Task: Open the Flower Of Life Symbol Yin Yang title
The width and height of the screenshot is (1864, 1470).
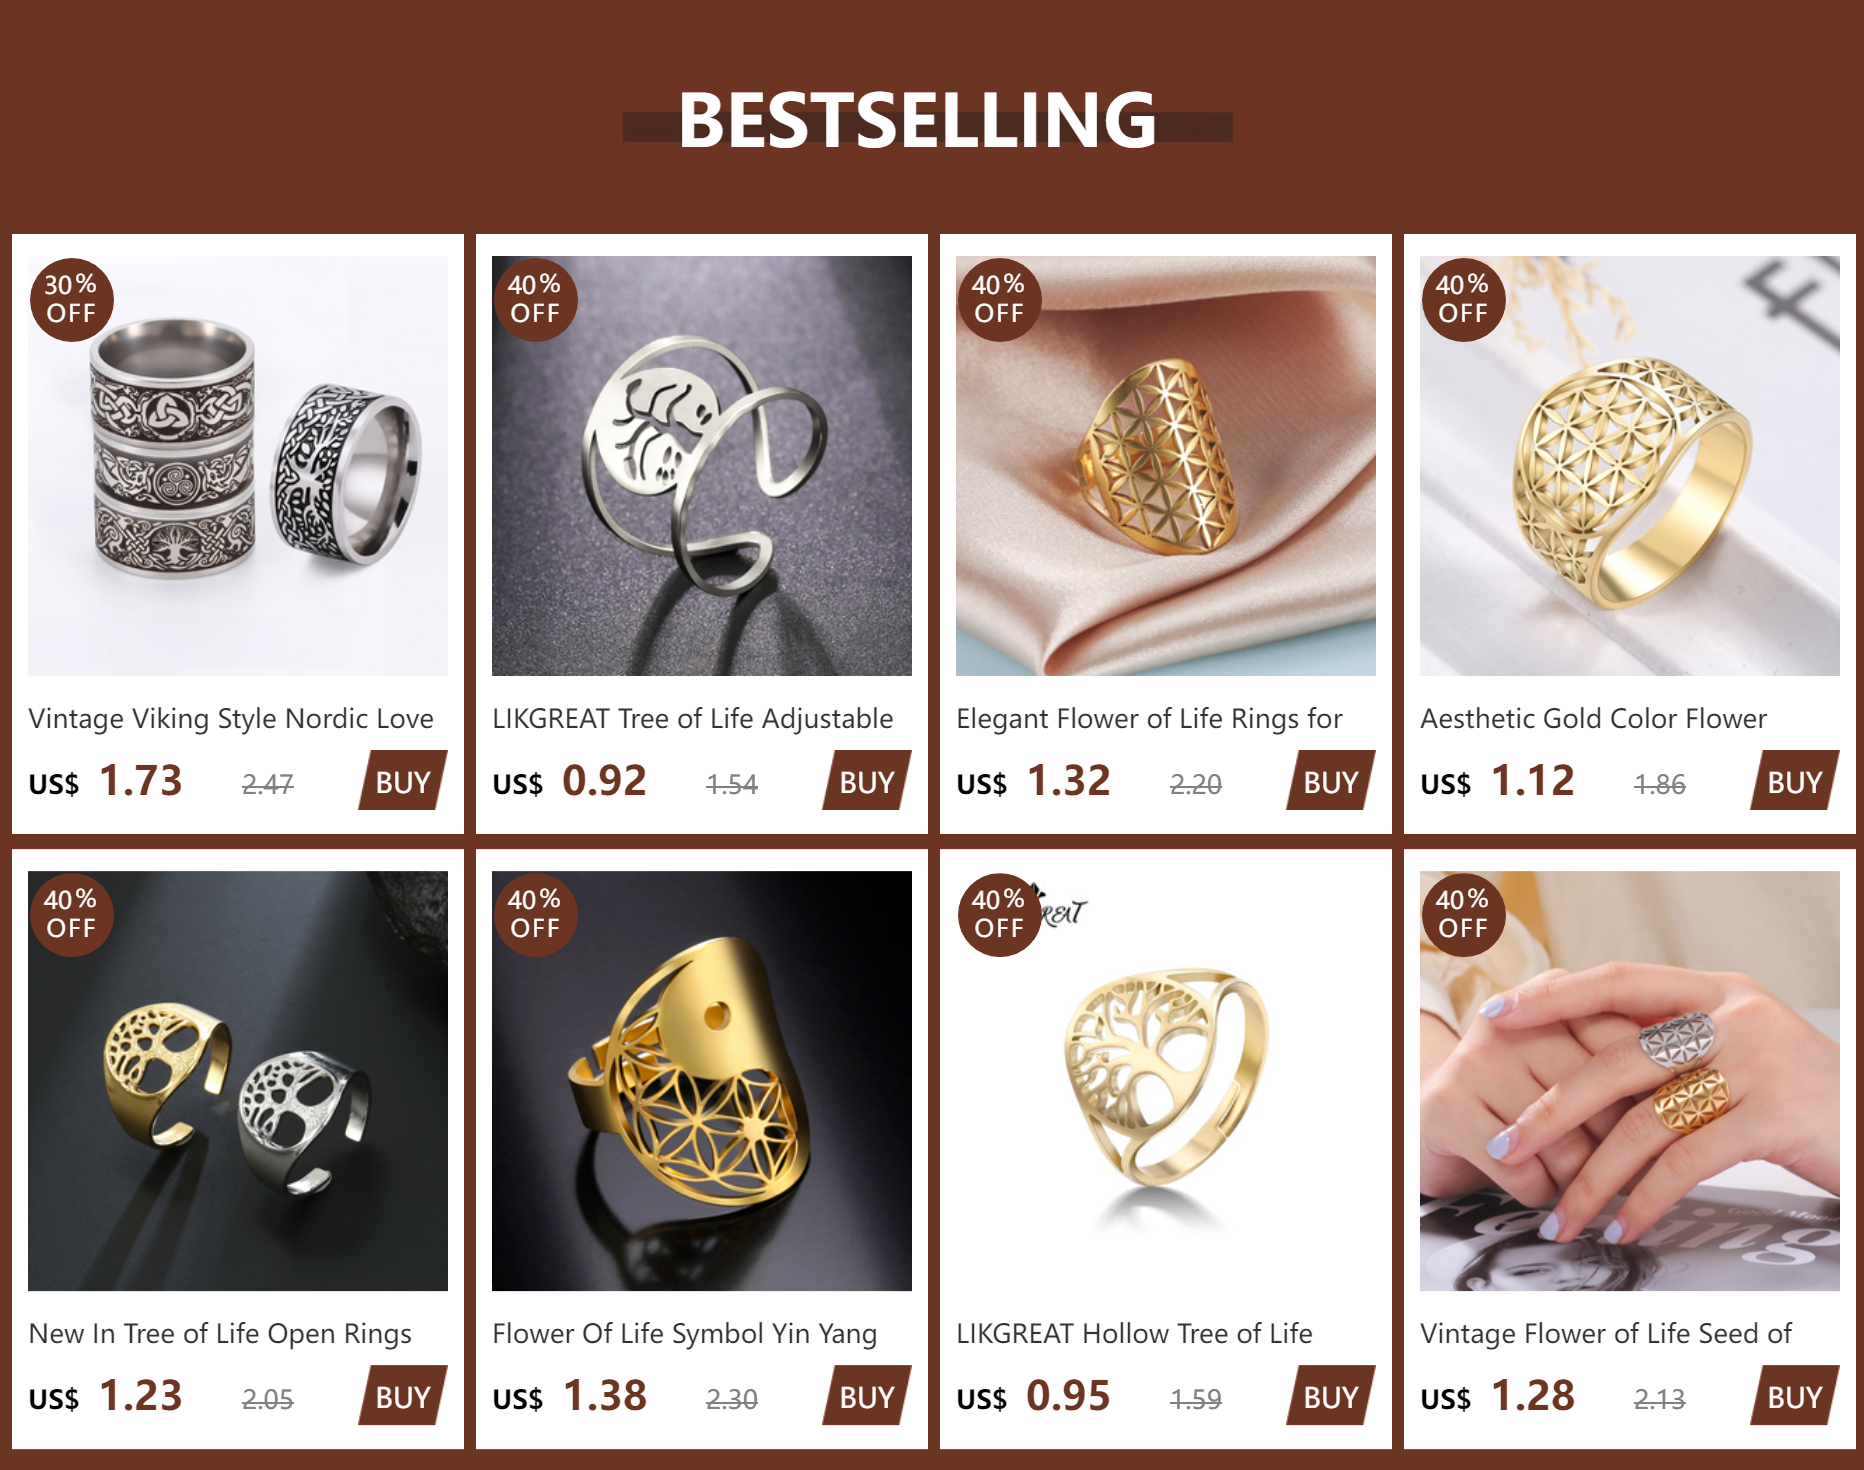Action: click(685, 1334)
